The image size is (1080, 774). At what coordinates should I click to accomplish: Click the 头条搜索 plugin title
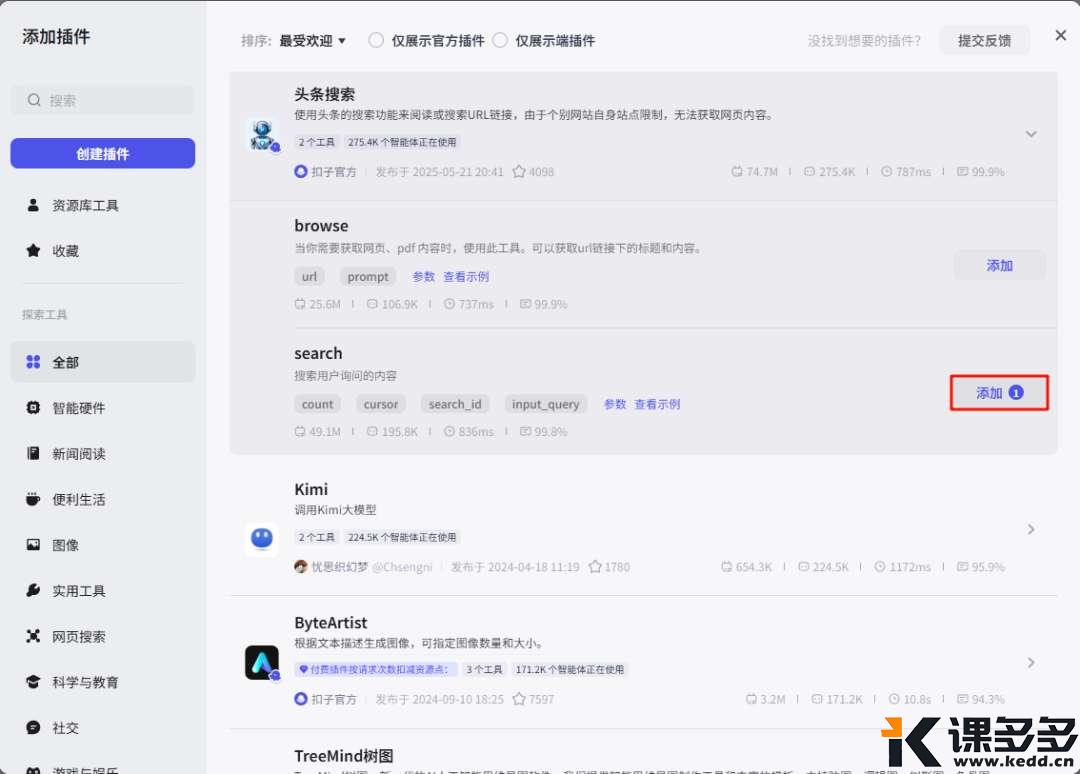tap(324, 94)
